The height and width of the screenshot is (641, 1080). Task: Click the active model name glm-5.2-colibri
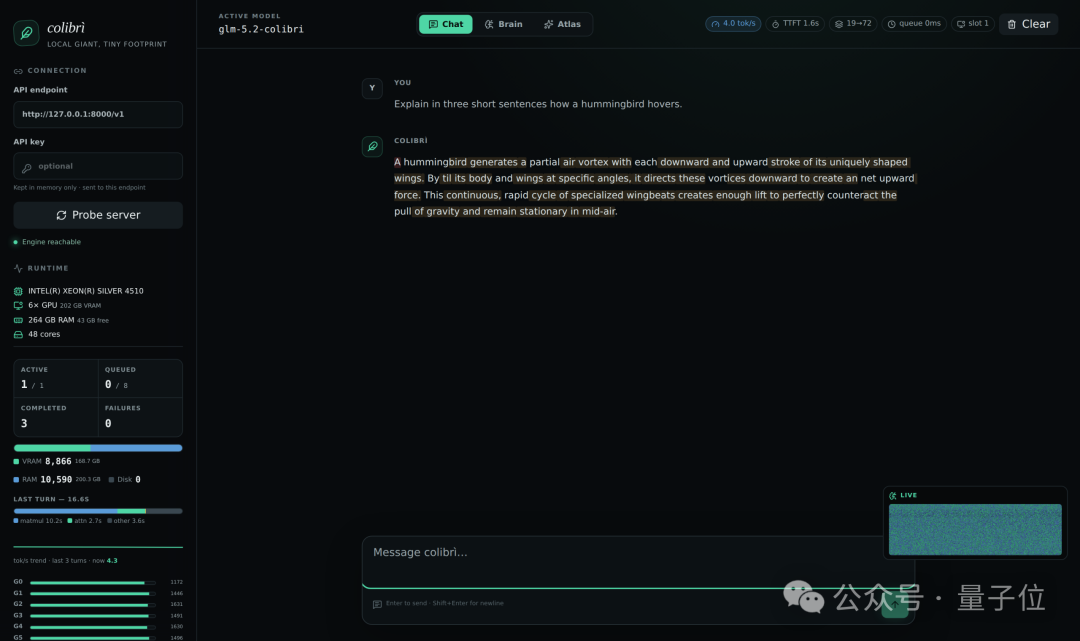261,30
